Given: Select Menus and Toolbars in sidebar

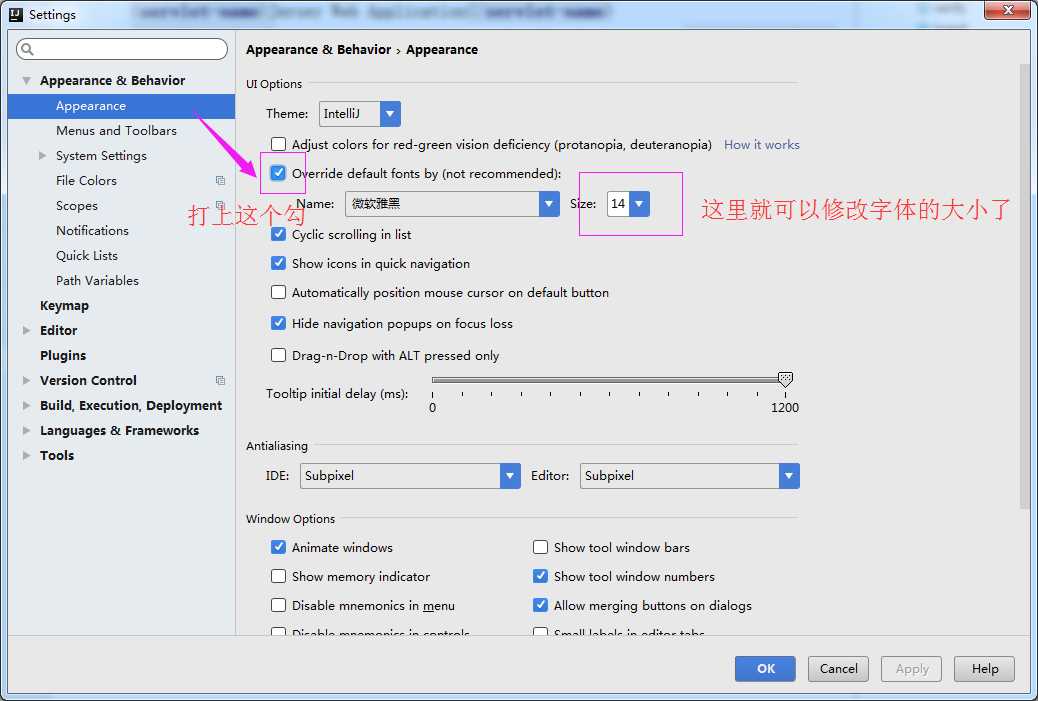Looking at the screenshot, I should click(116, 131).
